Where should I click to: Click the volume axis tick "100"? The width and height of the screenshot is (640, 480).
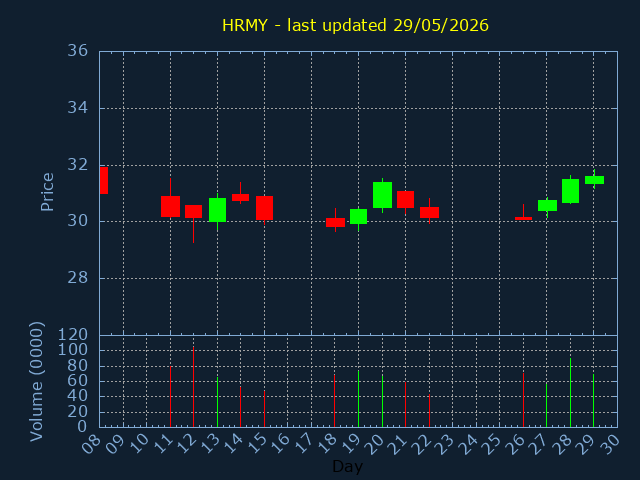tap(73, 350)
